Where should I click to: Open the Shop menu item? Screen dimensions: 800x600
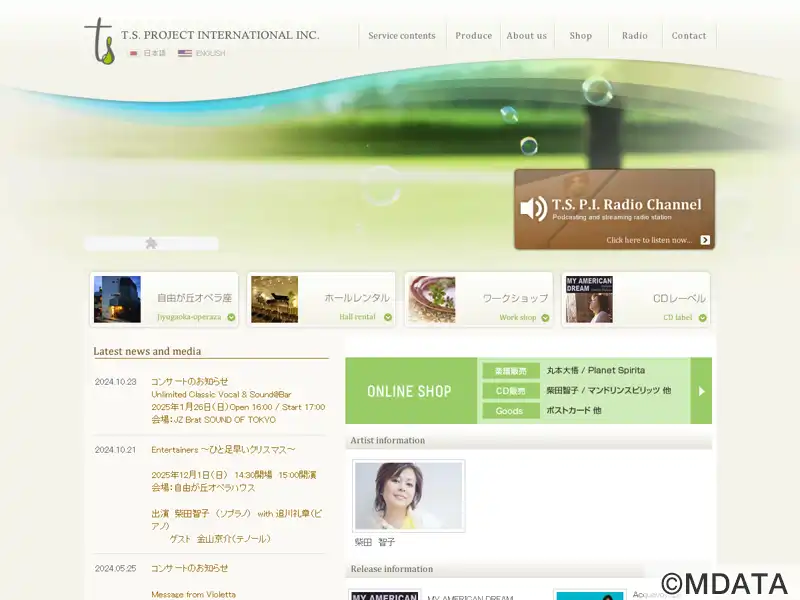581,36
